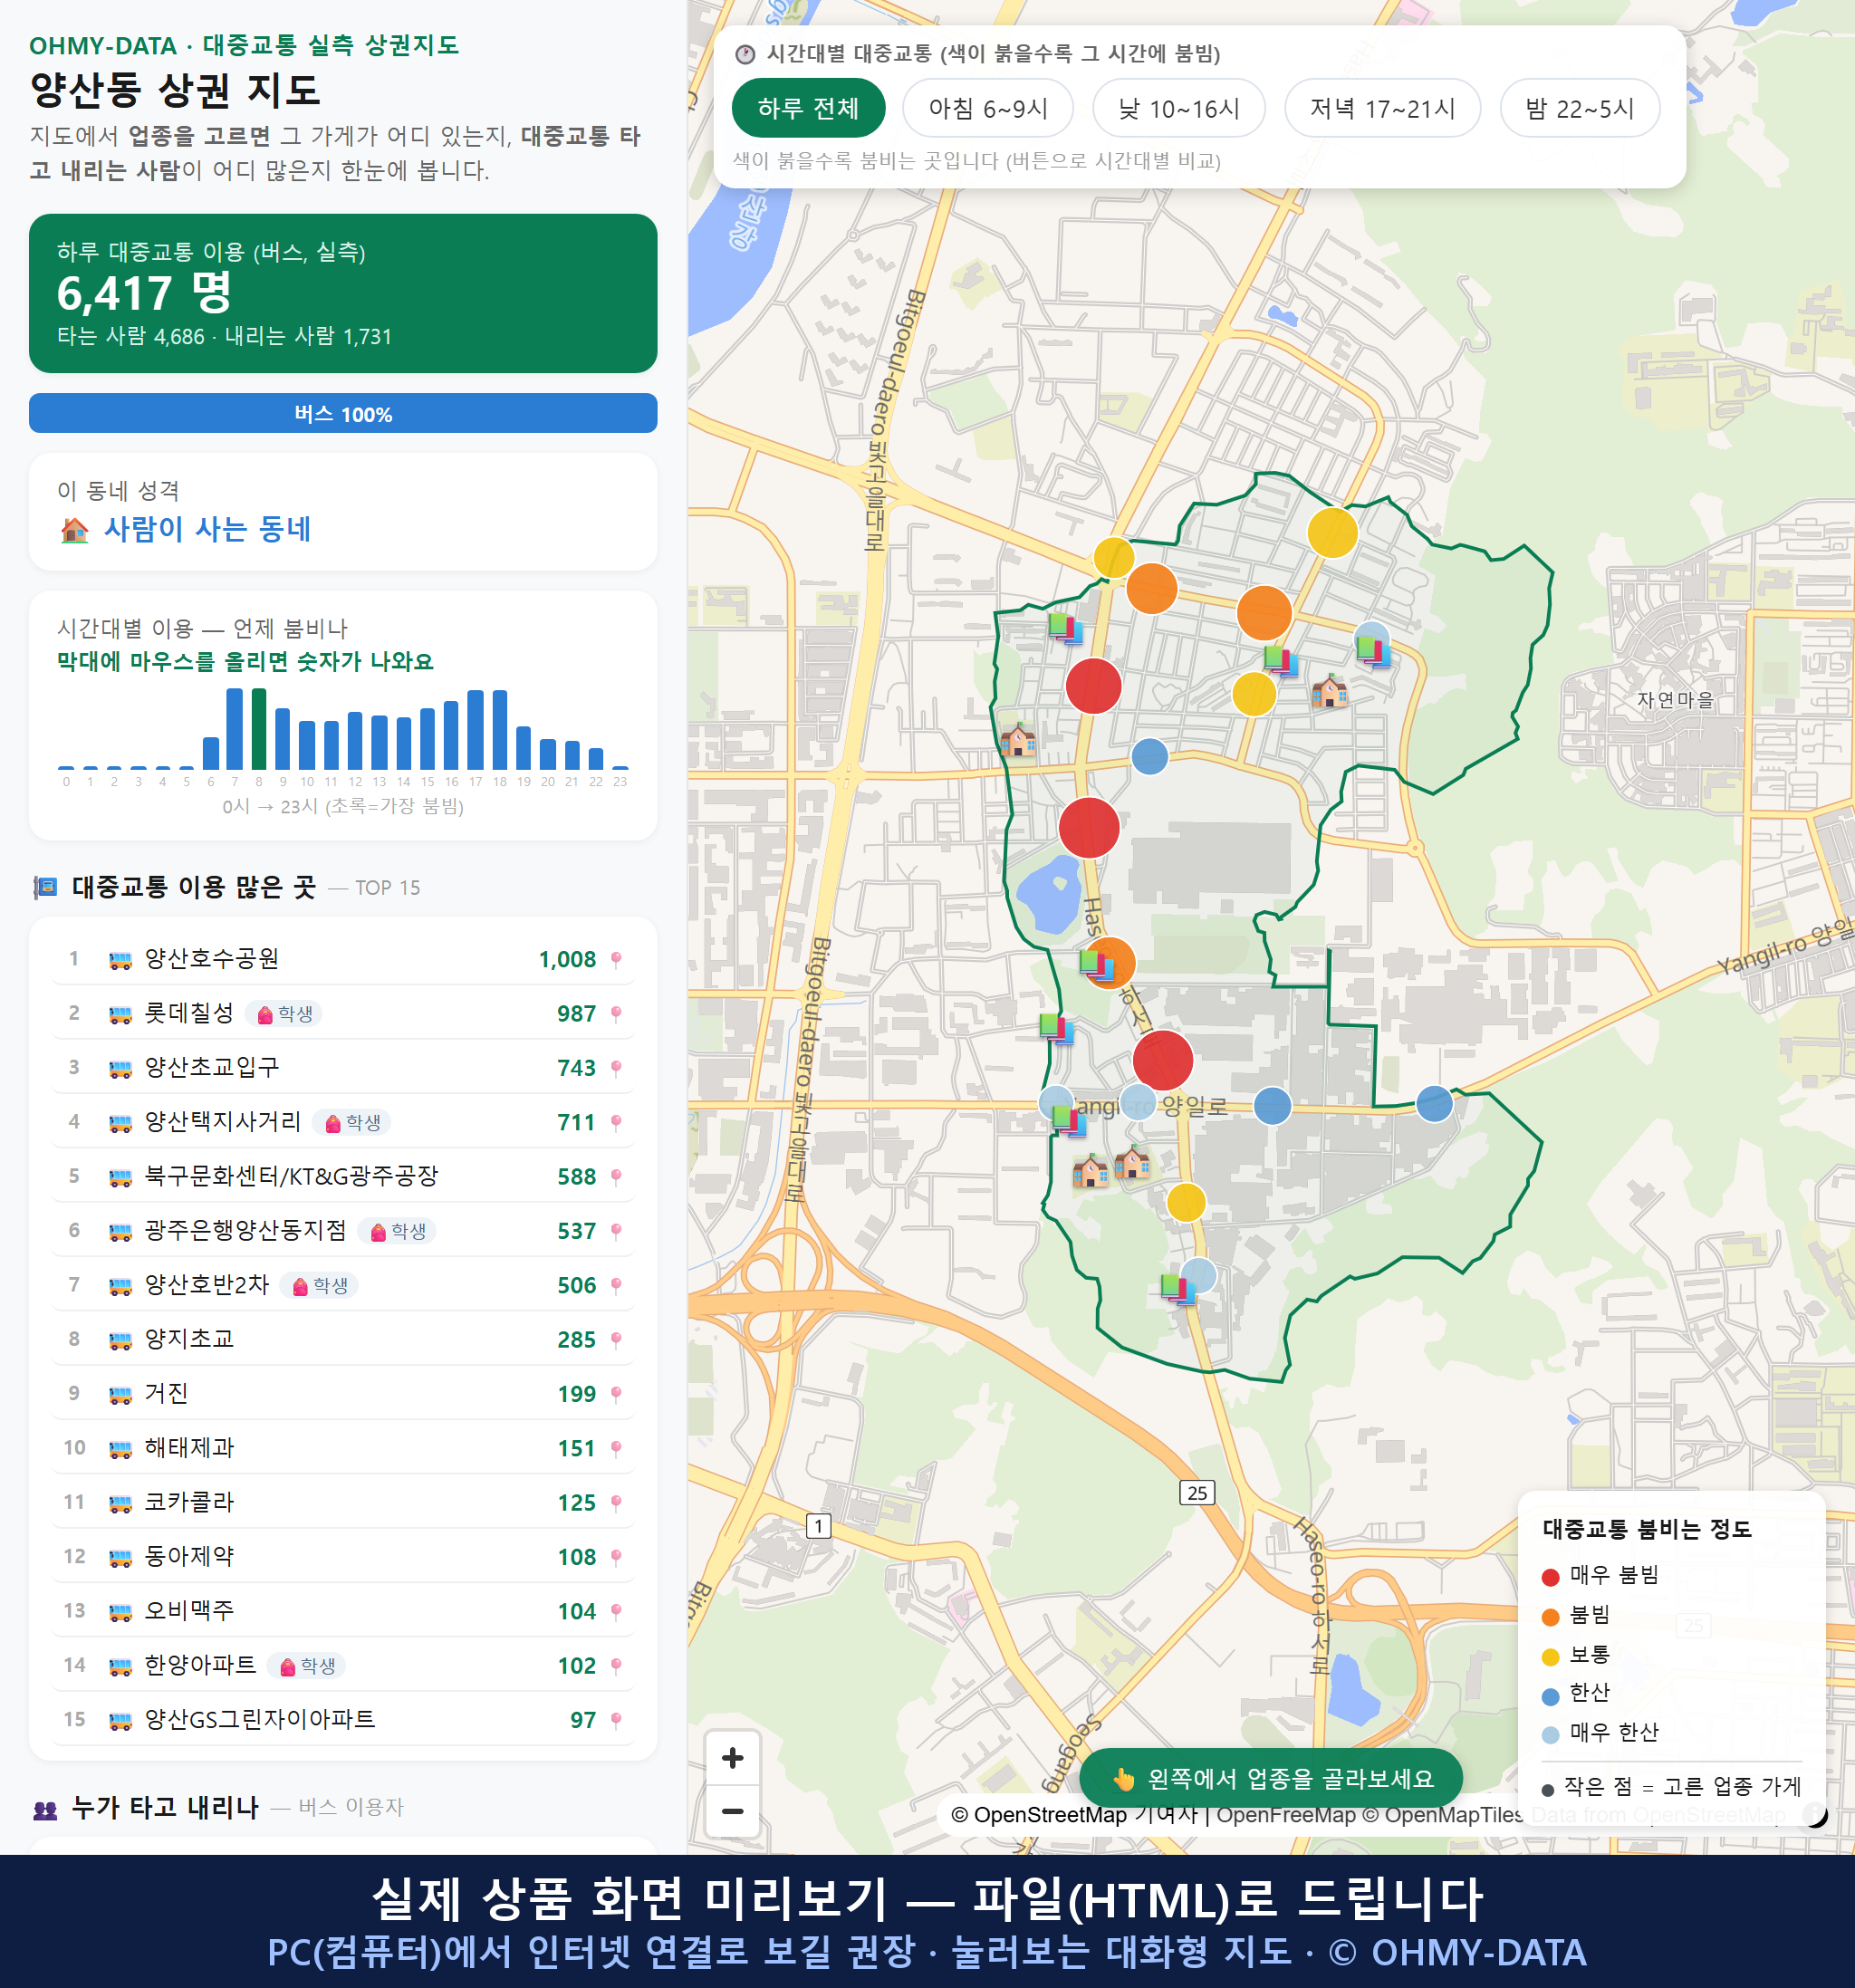Click the 학생 tag on the 한양아파트 row
The image size is (1855, 1988).
307,1666
